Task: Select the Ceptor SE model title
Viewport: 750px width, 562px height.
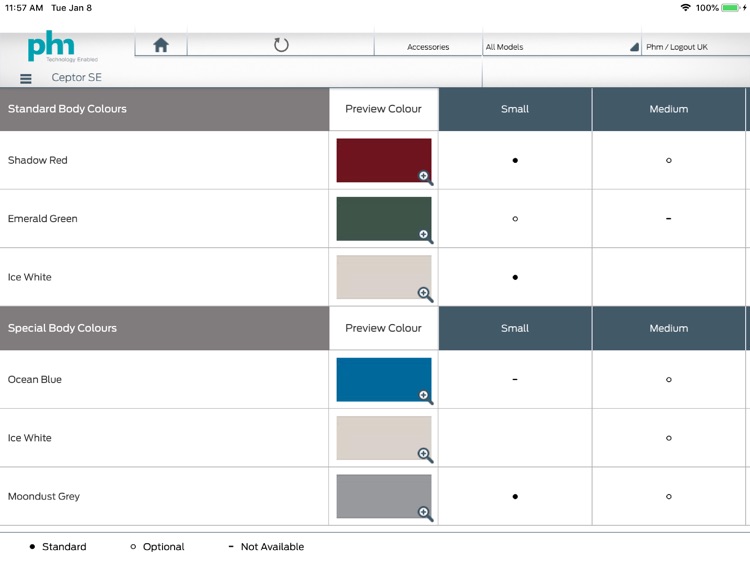Action: click(x=77, y=77)
